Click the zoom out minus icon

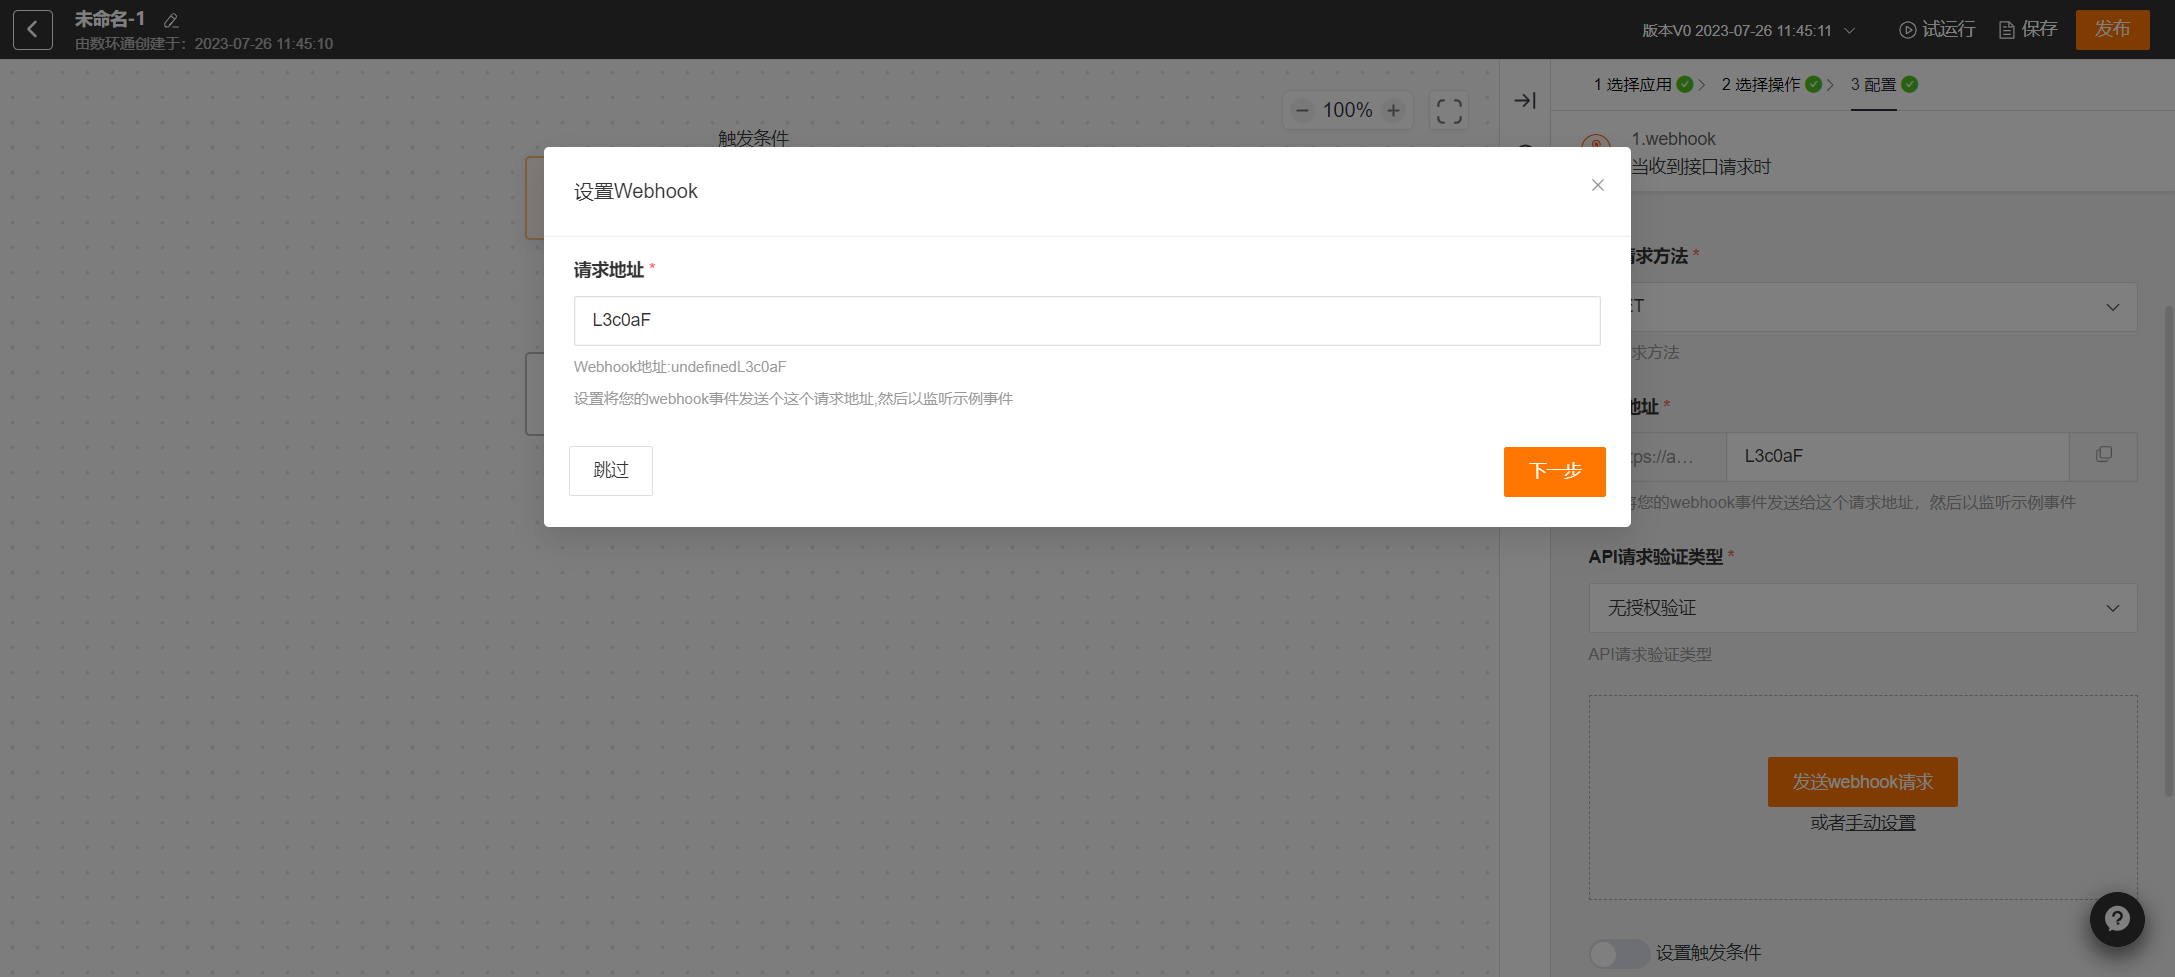[1302, 111]
